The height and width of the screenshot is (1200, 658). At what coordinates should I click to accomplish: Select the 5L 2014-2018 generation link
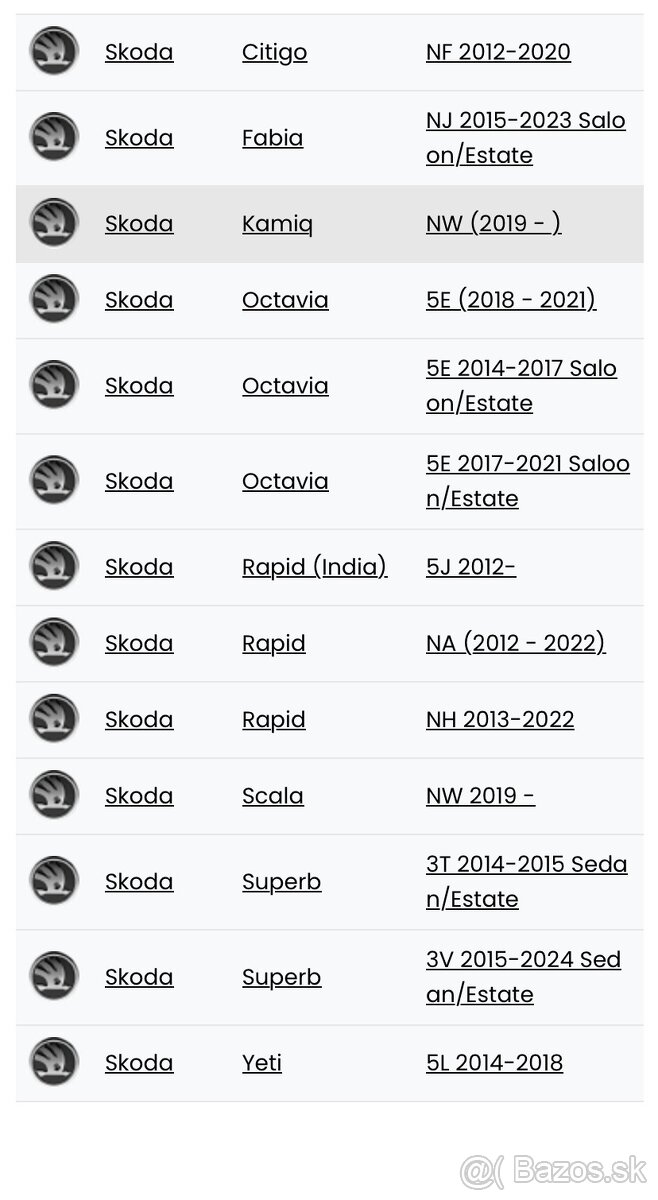click(x=494, y=1063)
